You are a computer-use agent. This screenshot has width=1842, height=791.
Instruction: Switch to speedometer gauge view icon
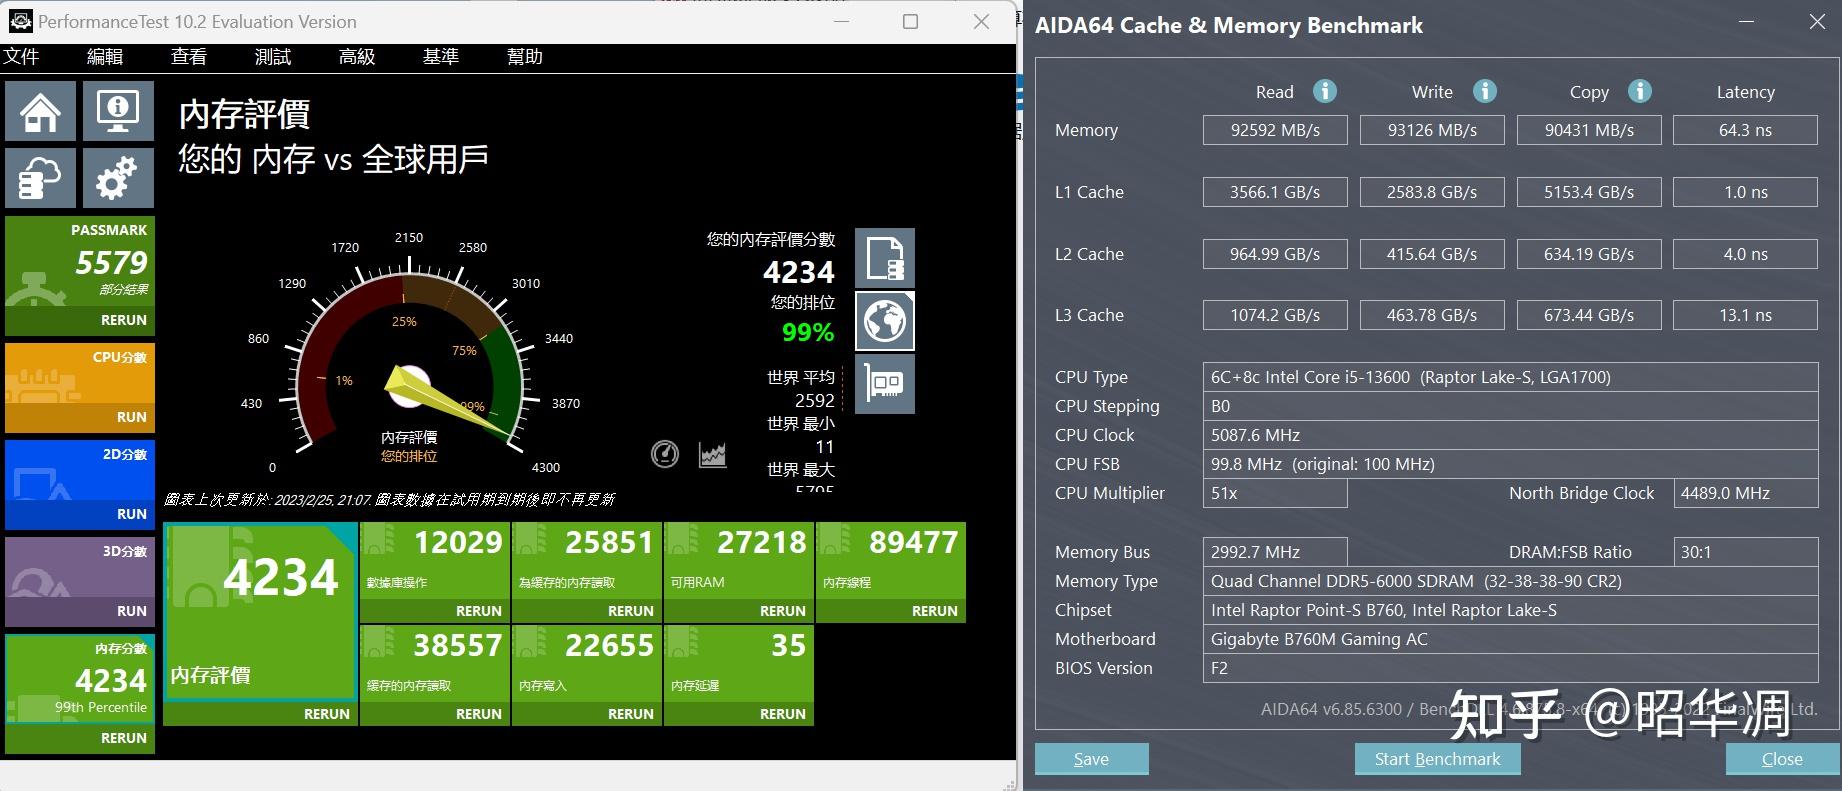(665, 454)
